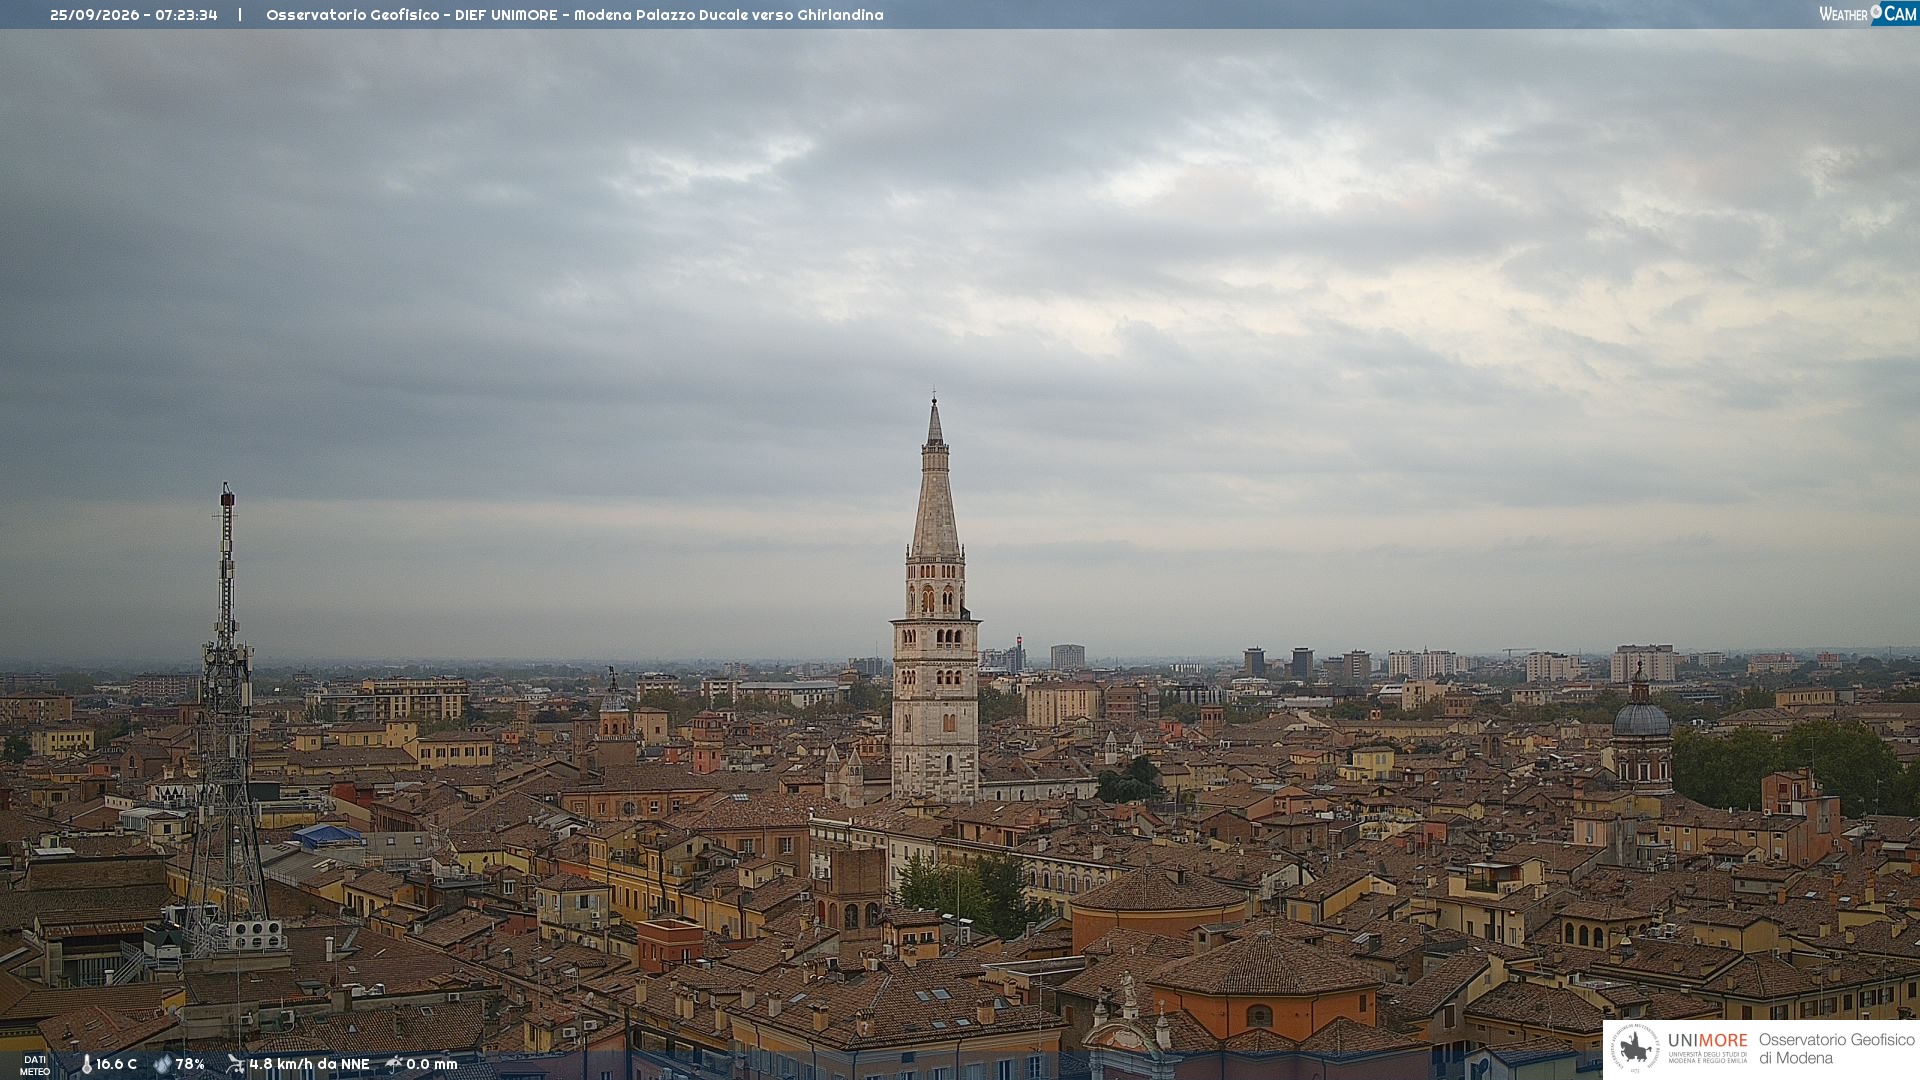Click the humidity water drops icon
This screenshot has width=1920, height=1080.
163,1064
